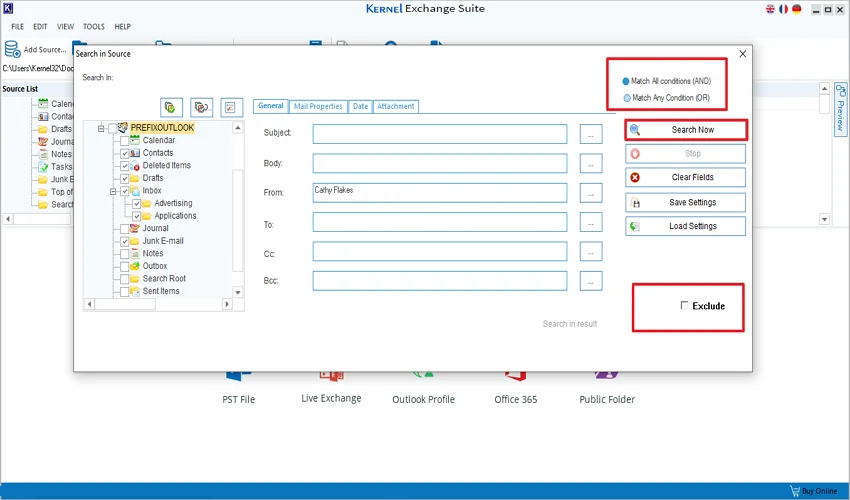Open the FILE menu
The height and width of the screenshot is (500, 850).
(x=17, y=27)
